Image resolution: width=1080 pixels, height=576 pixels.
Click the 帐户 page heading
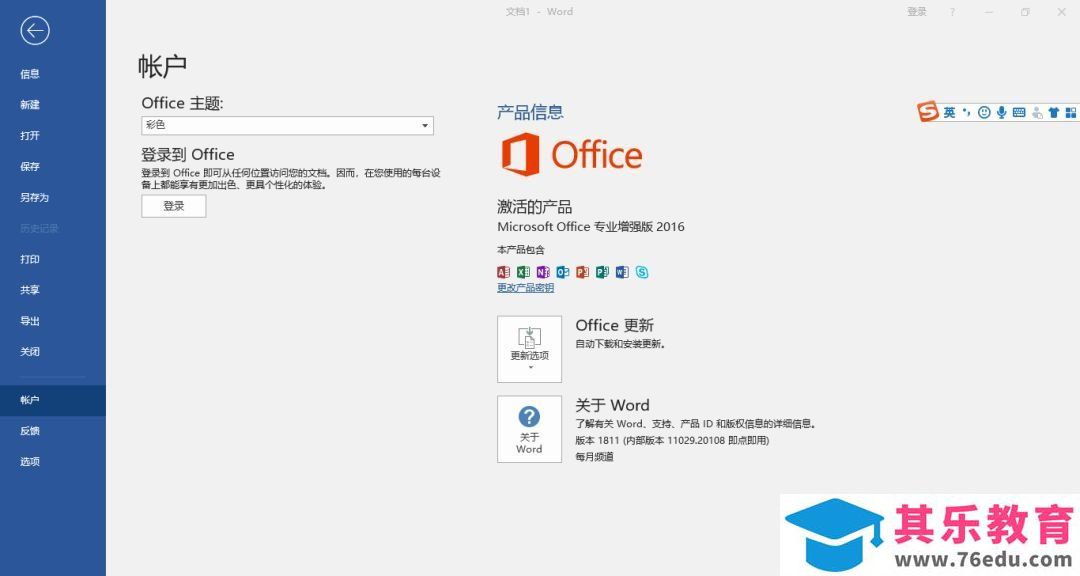(163, 66)
